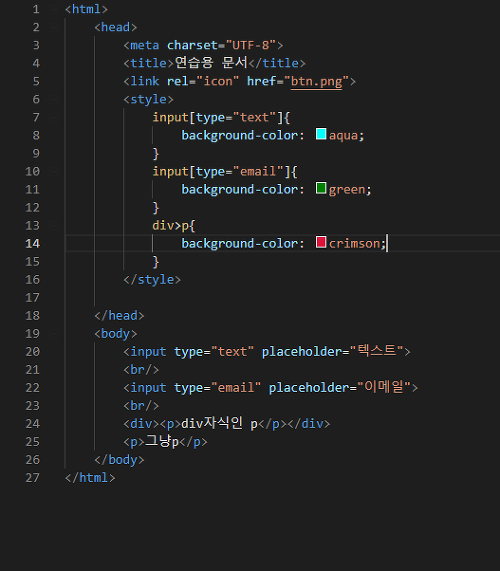Fold the input[type="text"] rule on line 7
The image size is (500, 571).
point(54,117)
